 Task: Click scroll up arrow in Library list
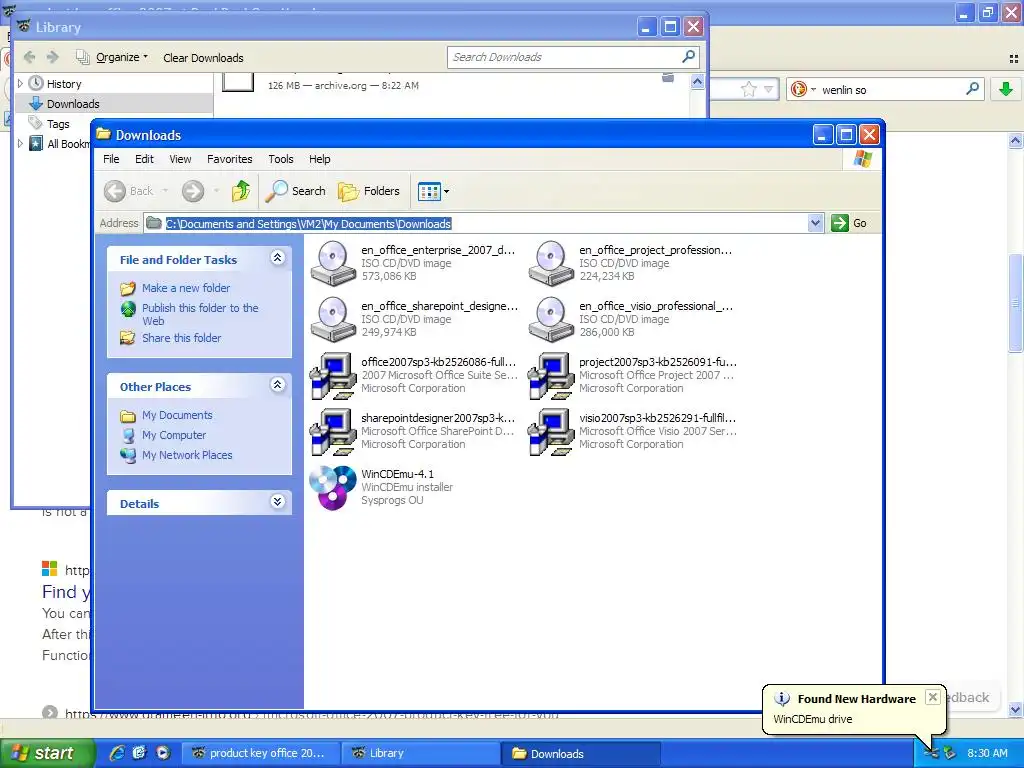[x=697, y=82]
